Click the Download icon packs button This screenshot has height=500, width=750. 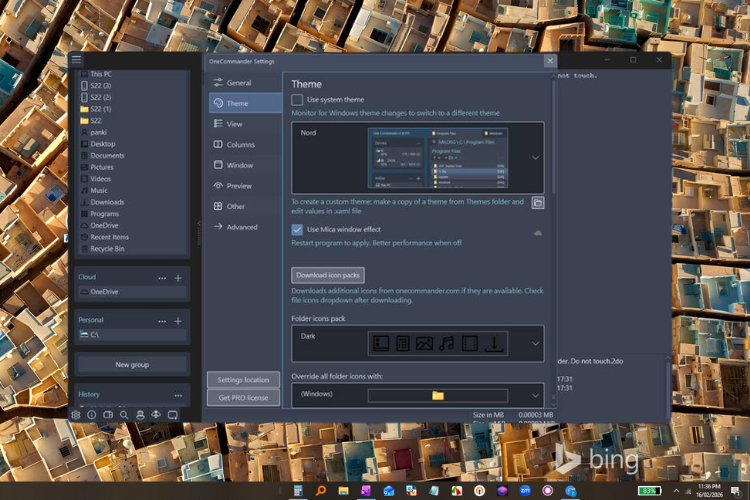328,275
